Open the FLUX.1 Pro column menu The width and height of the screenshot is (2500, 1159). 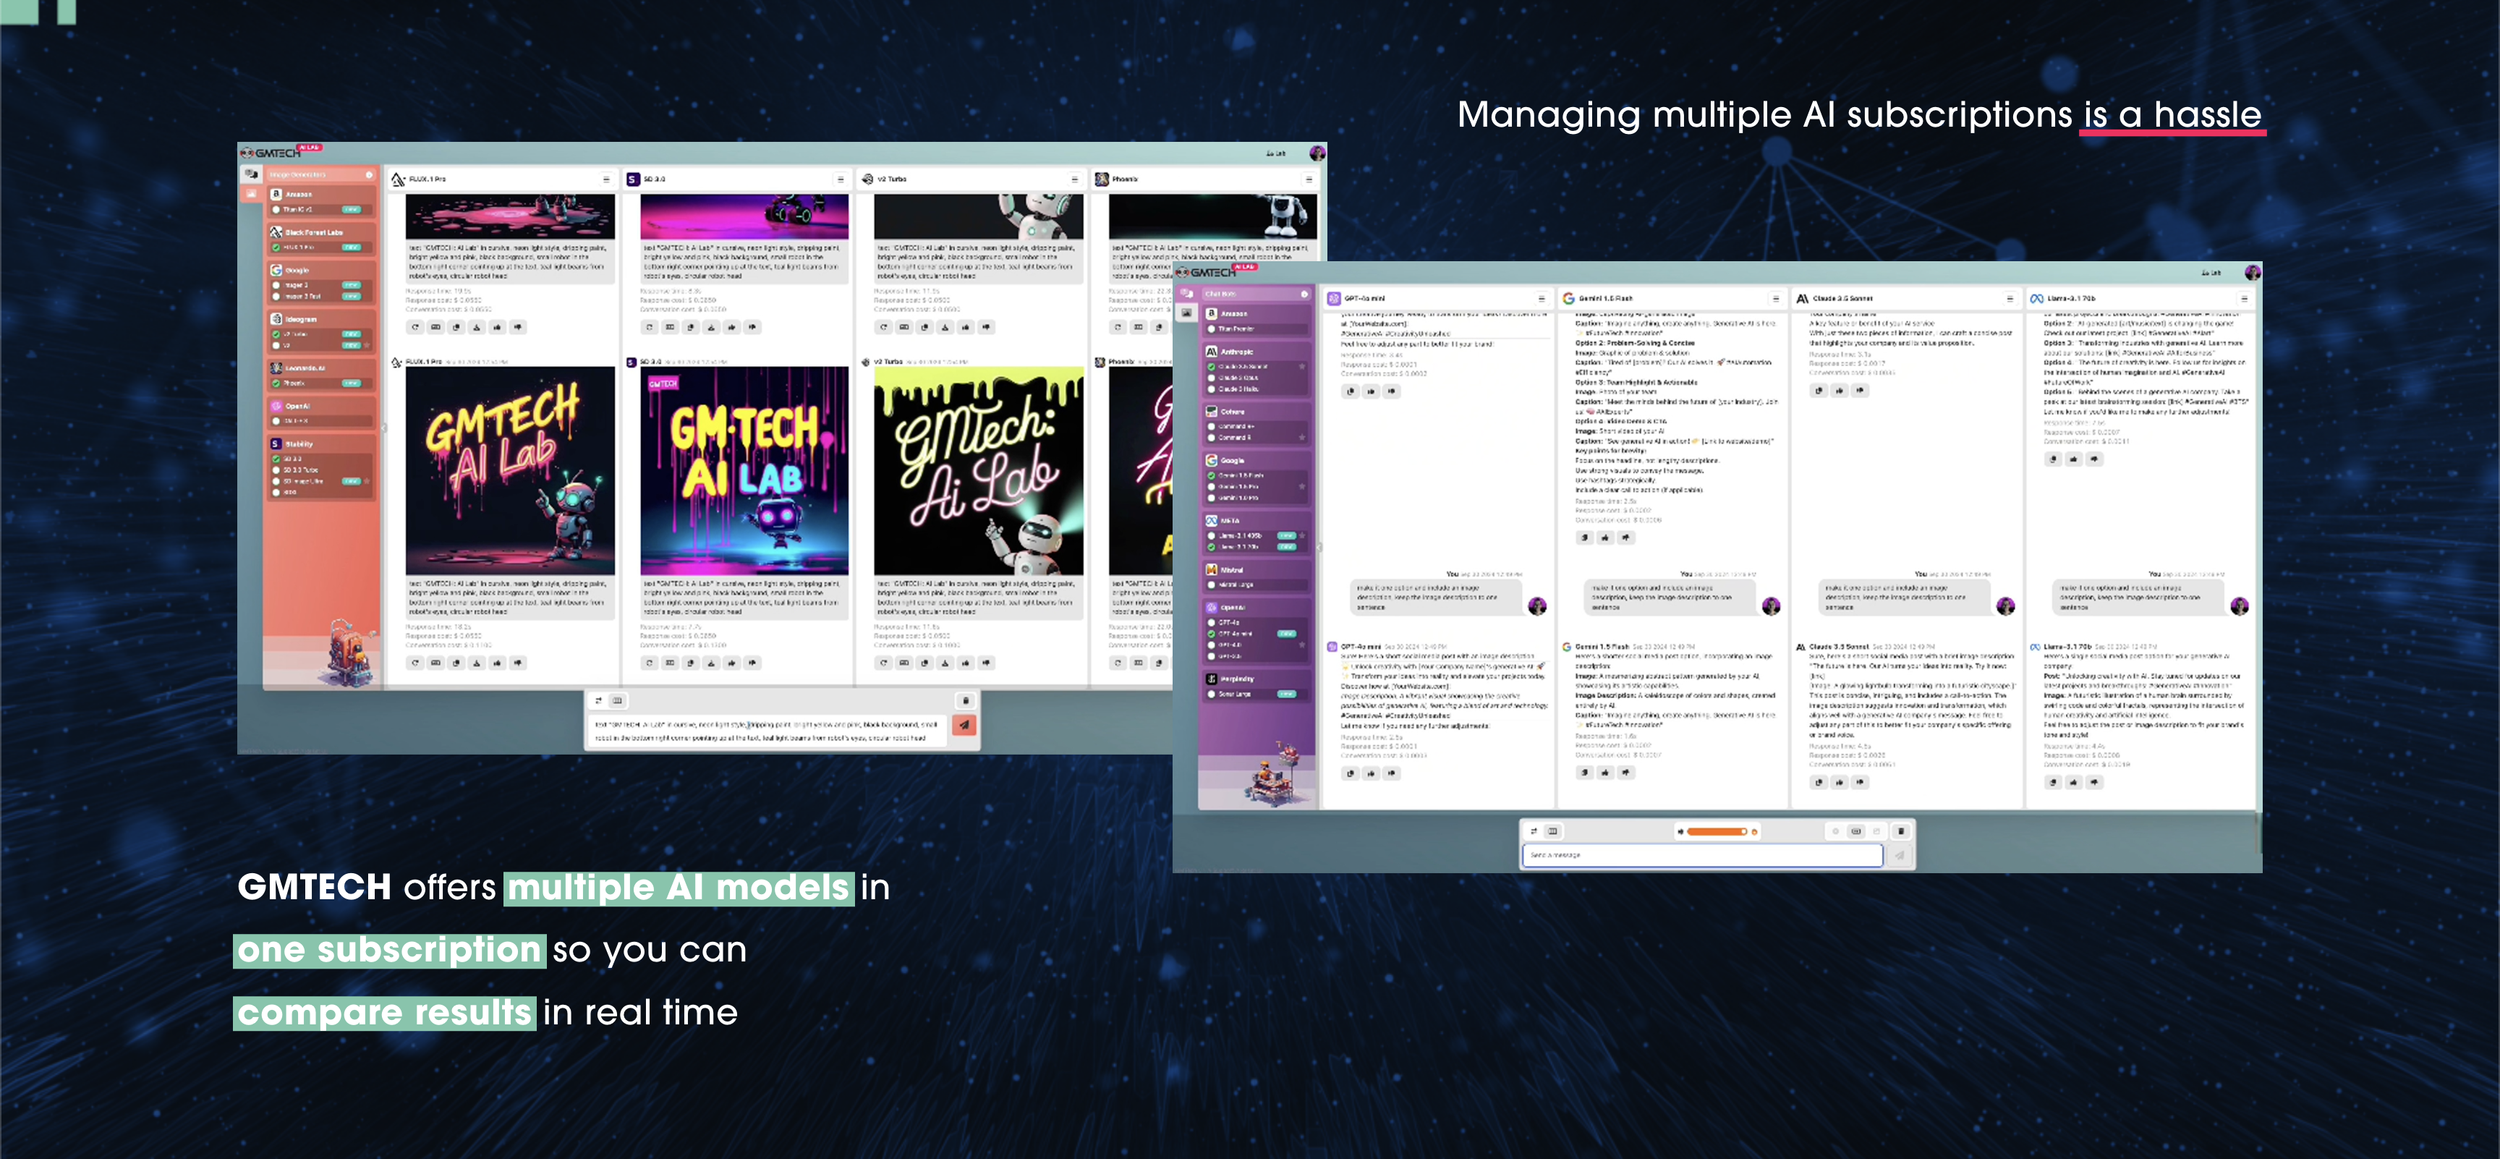point(606,180)
